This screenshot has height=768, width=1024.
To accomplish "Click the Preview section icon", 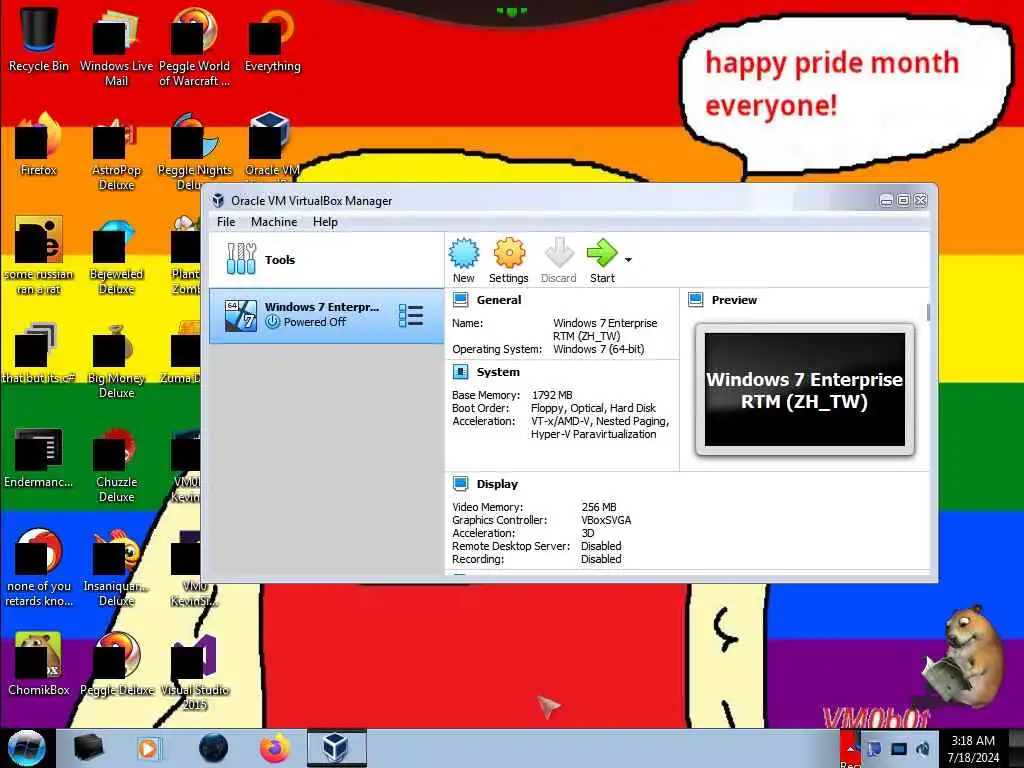I will coord(696,300).
